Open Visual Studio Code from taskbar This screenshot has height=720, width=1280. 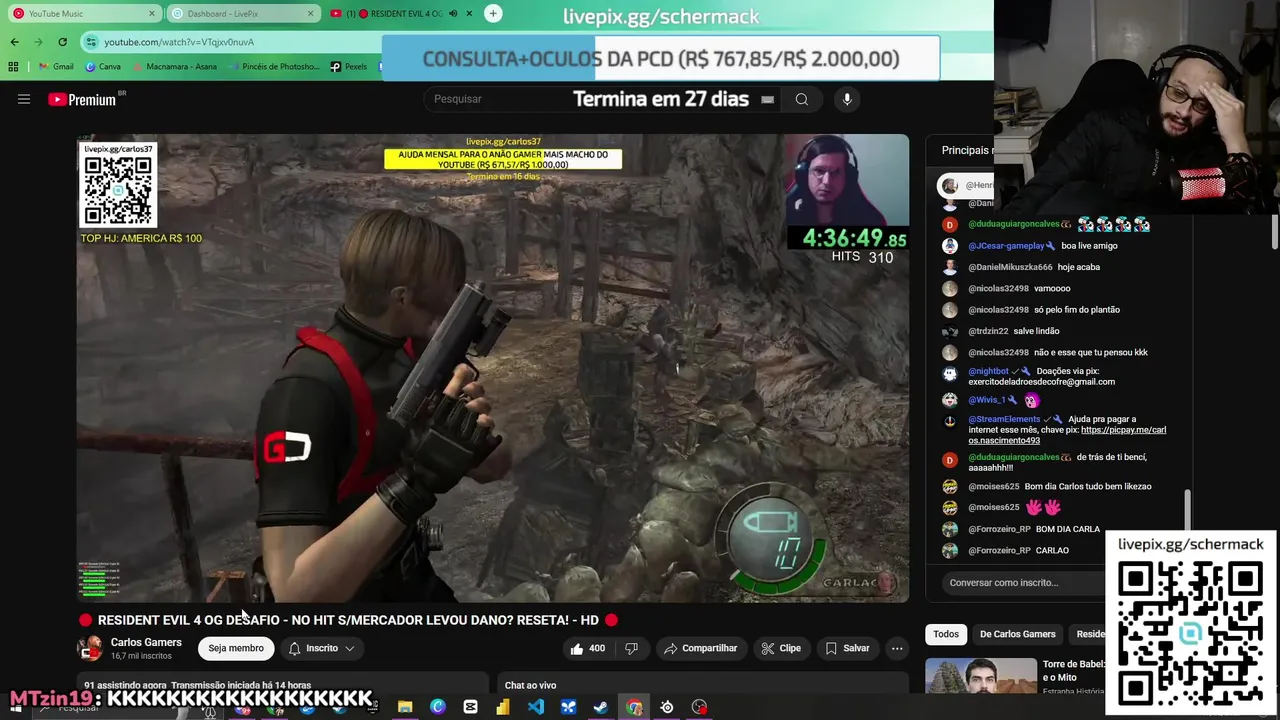[x=535, y=707]
